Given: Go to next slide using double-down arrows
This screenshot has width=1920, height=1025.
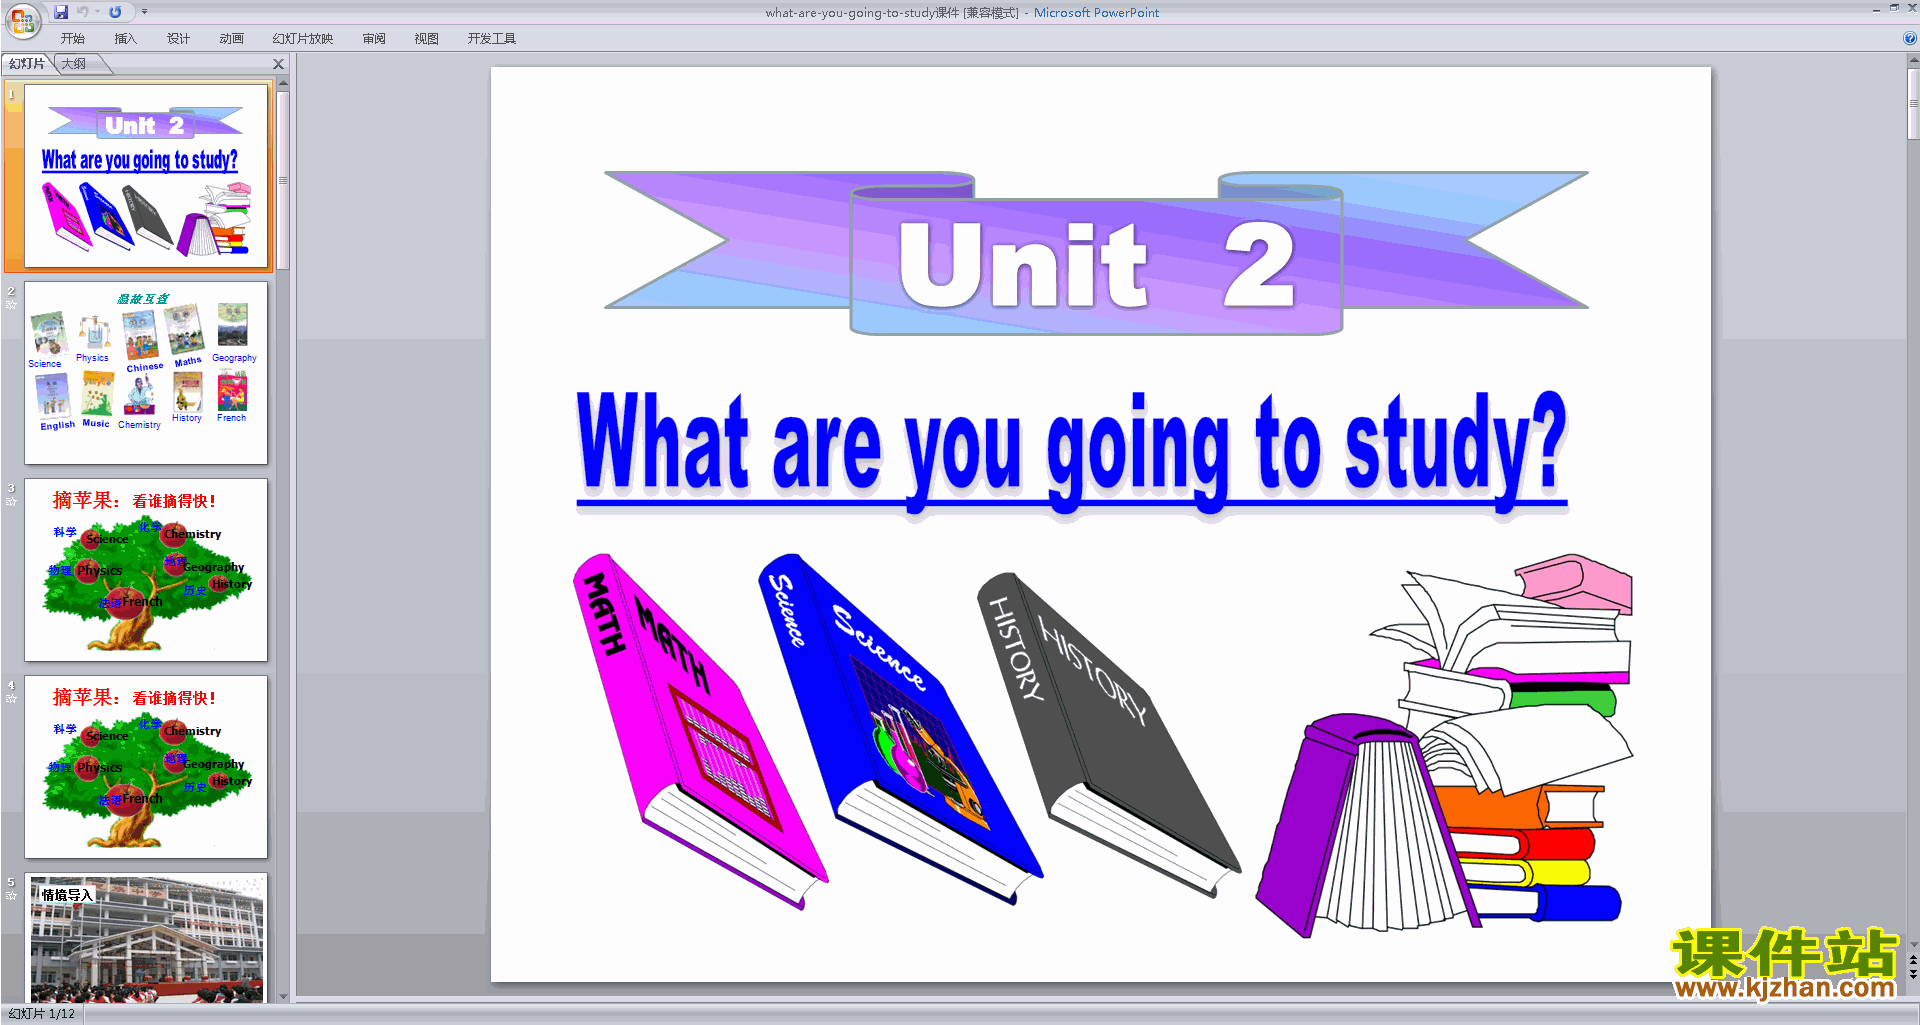Looking at the screenshot, I should [x=1913, y=974].
